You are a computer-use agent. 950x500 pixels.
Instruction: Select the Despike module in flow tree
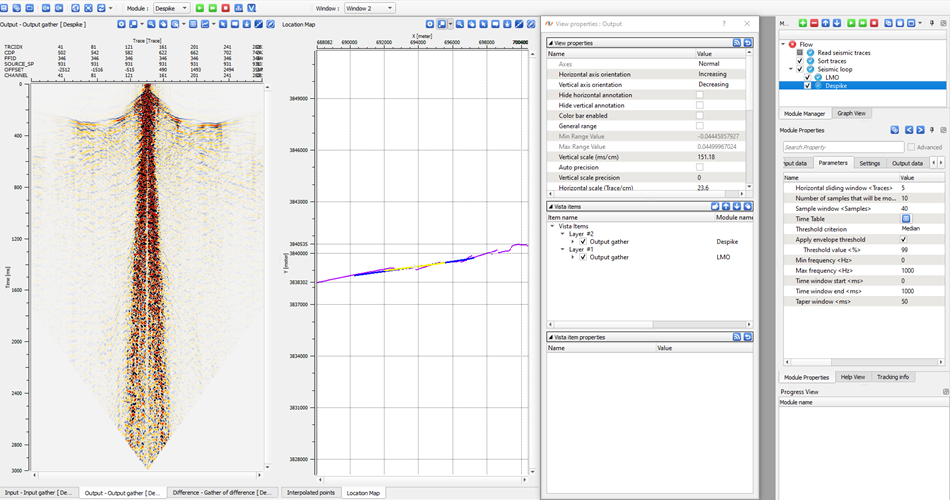pos(838,85)
